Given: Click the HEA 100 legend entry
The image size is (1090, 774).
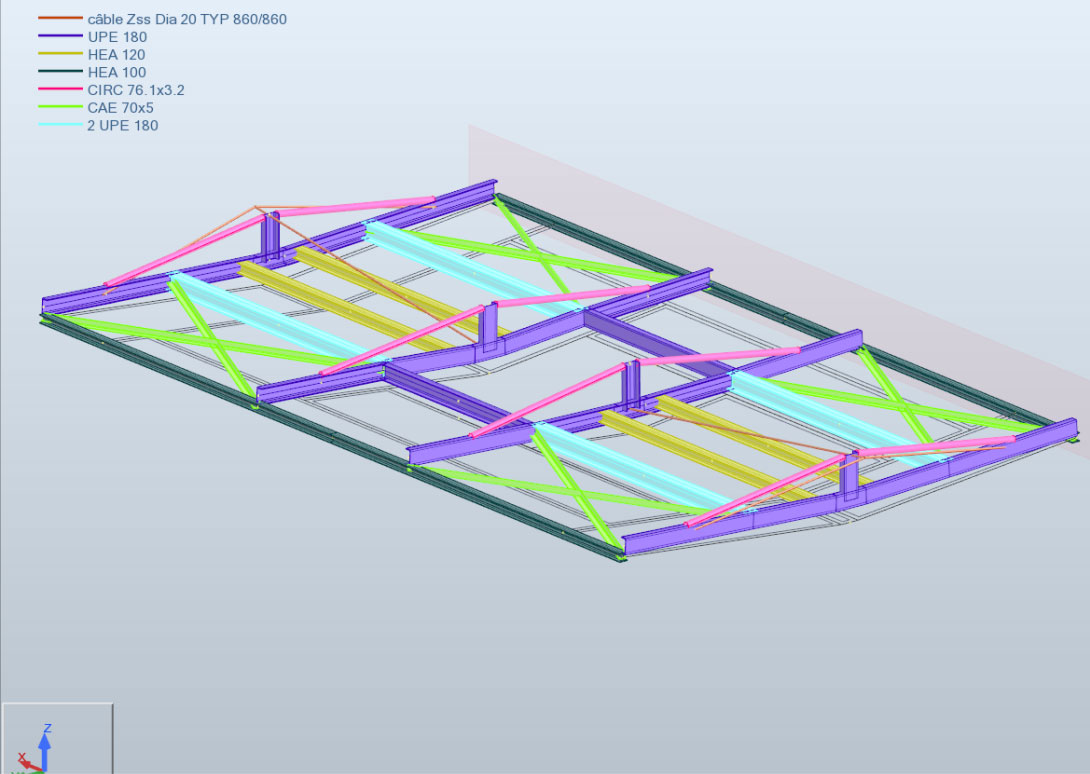Looking at the screenshot, I should tap(117, 72).
